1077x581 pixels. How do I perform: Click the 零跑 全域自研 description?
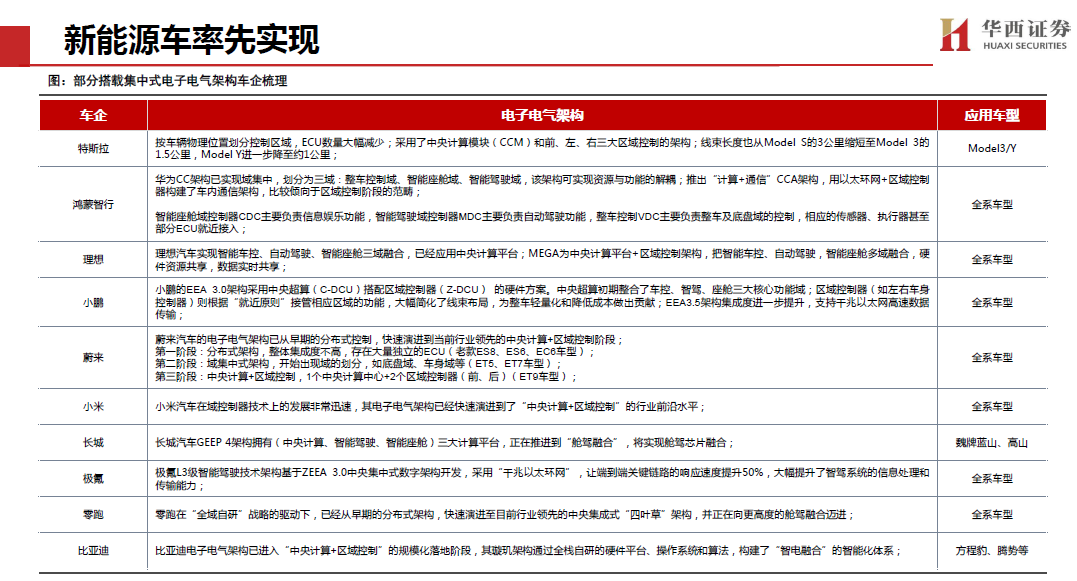click(x=505, y=514)
